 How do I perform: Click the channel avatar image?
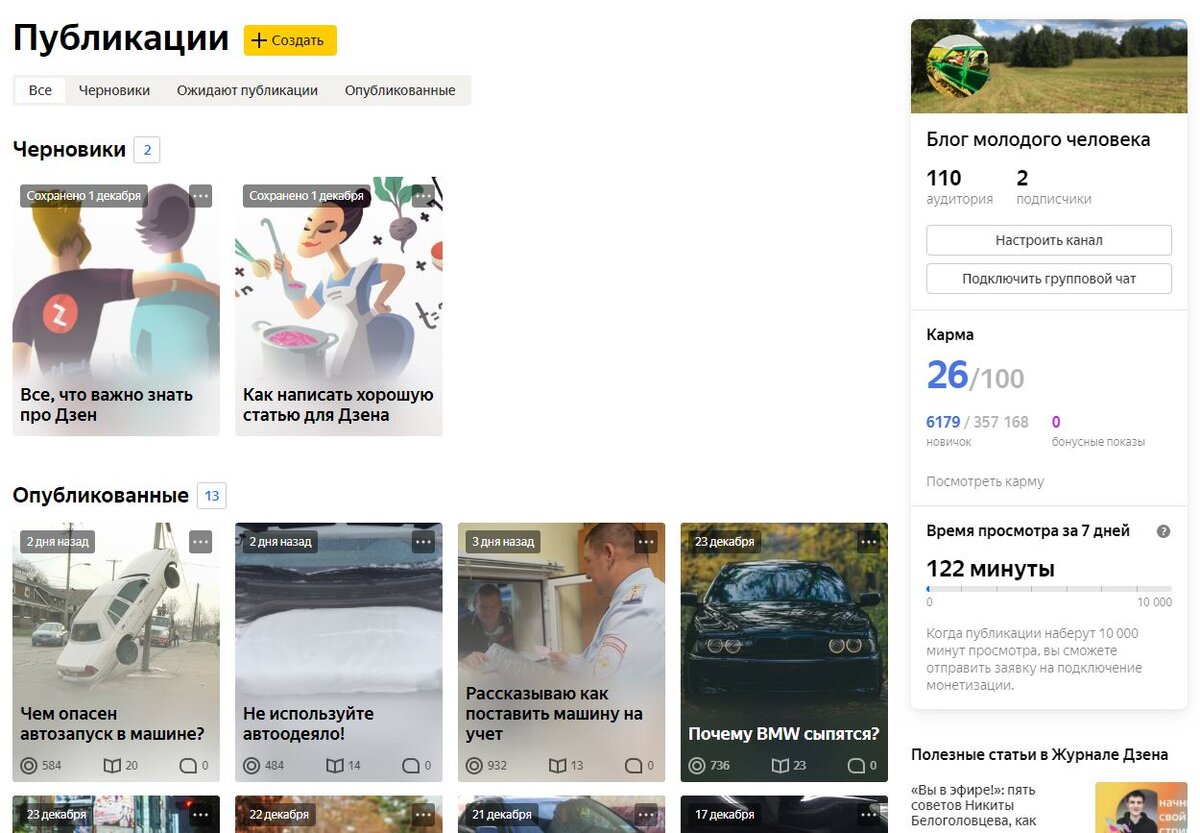(959, 66)
